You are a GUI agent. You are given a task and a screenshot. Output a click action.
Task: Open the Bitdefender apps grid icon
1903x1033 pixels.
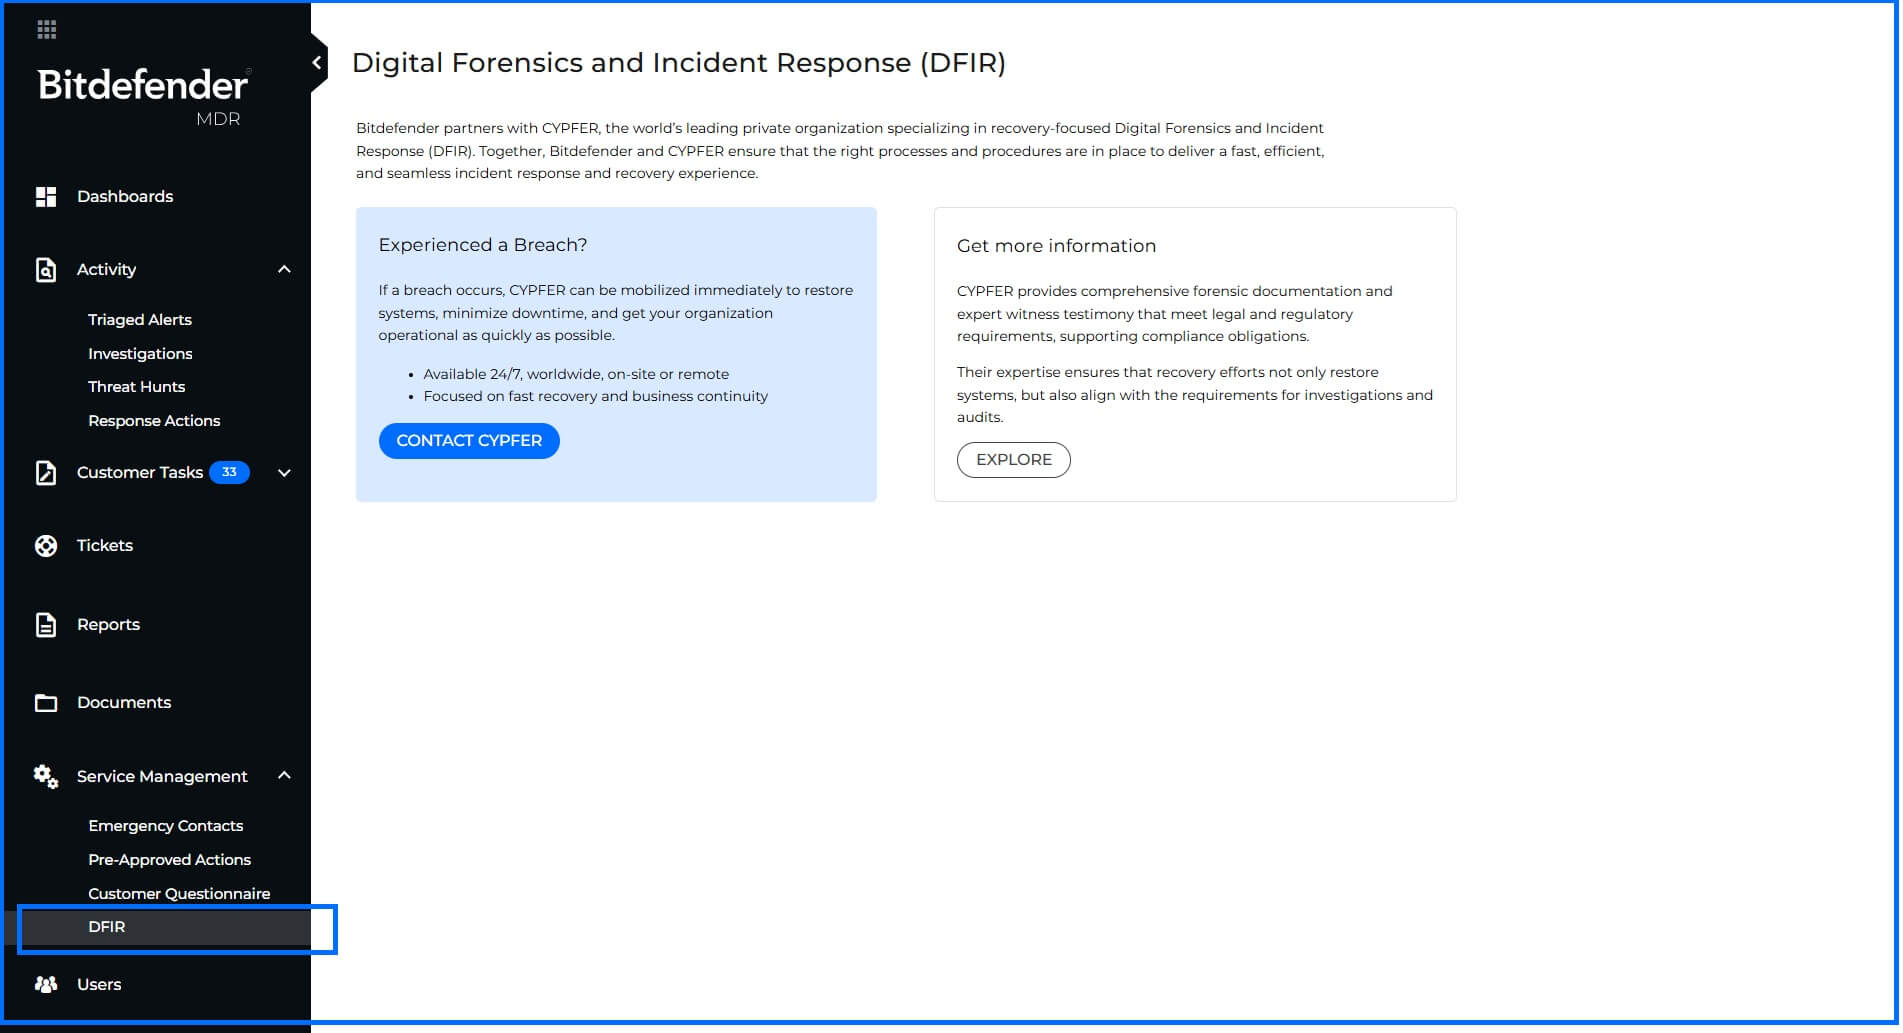[45, 30]
